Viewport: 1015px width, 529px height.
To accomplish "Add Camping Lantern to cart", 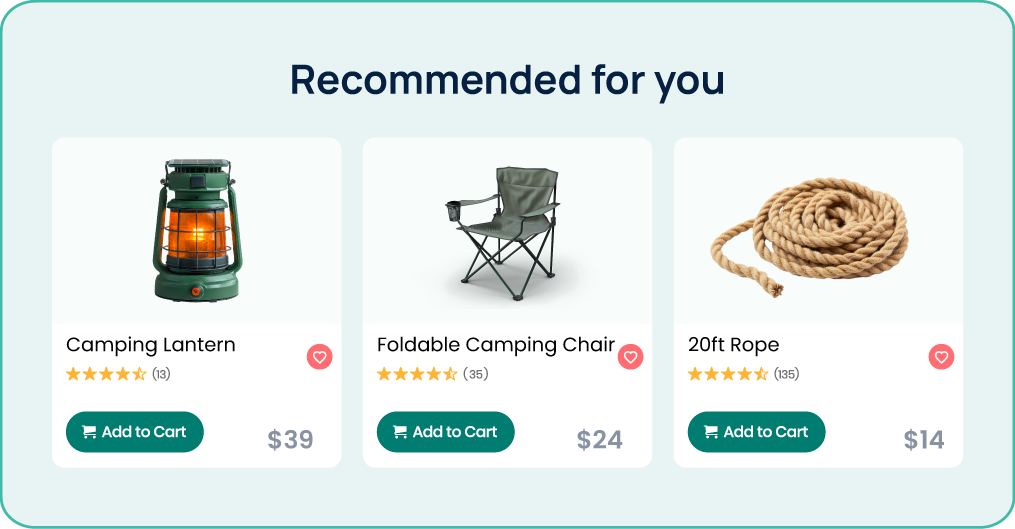I will pyautogui.click(x=135, y=432).
